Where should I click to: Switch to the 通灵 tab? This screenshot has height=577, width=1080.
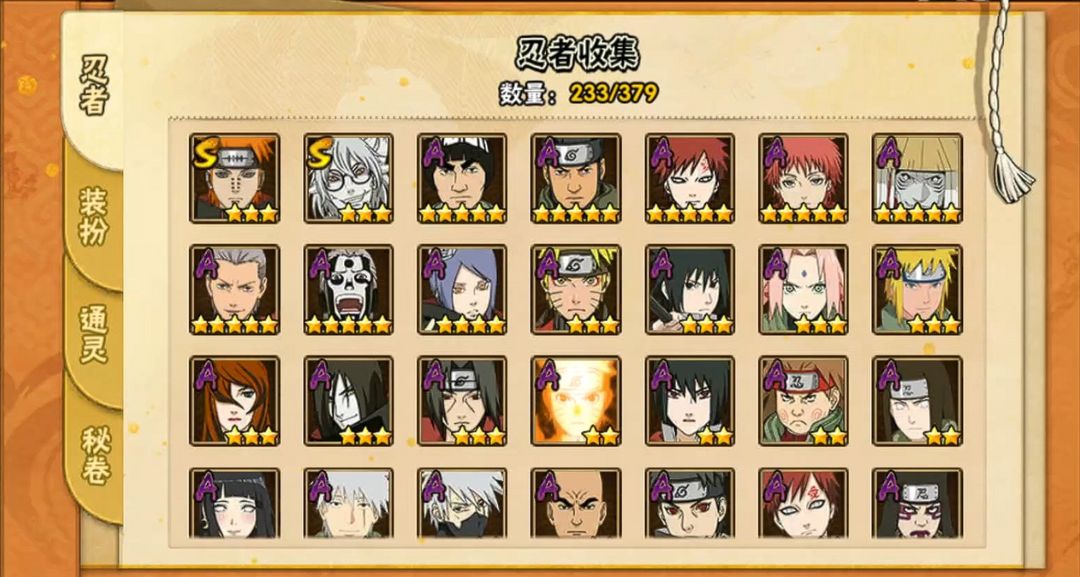pyautogui.click(x=94, y=334)
